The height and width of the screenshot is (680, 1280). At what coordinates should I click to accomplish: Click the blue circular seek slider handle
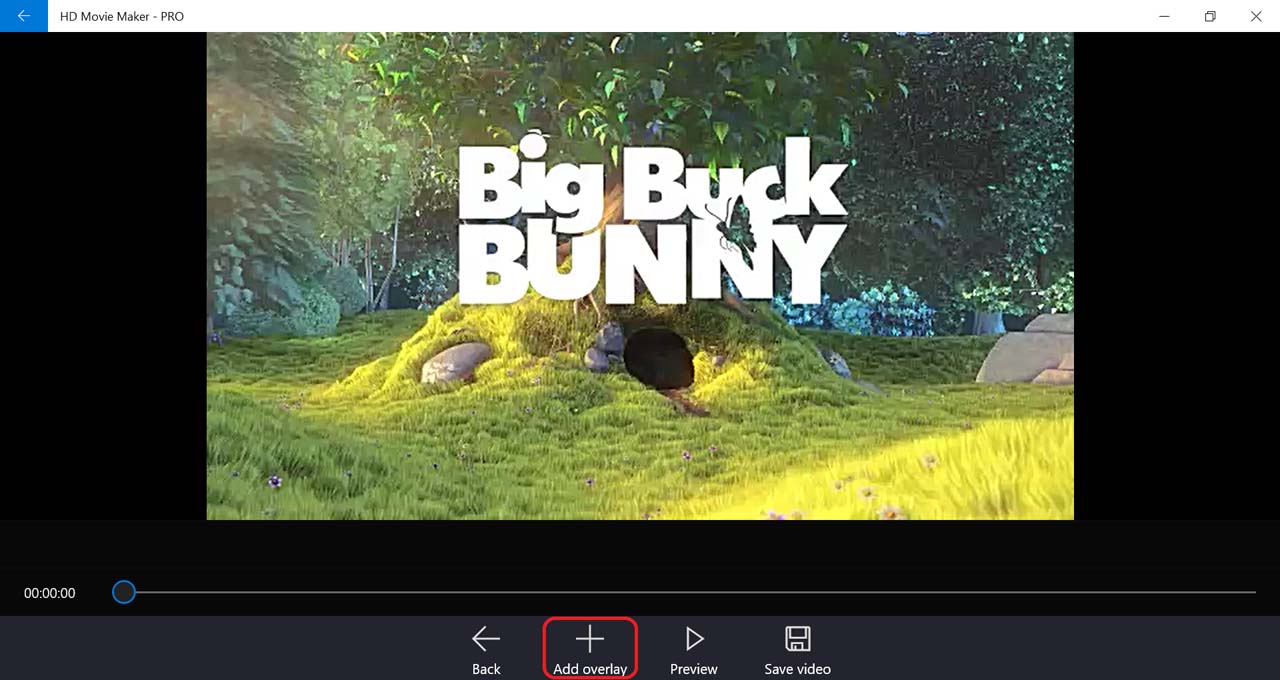[124, 592]
